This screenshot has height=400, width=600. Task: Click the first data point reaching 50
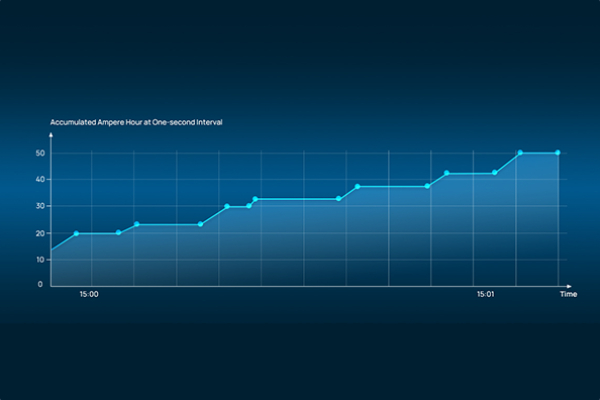click(x=520, y=153)
